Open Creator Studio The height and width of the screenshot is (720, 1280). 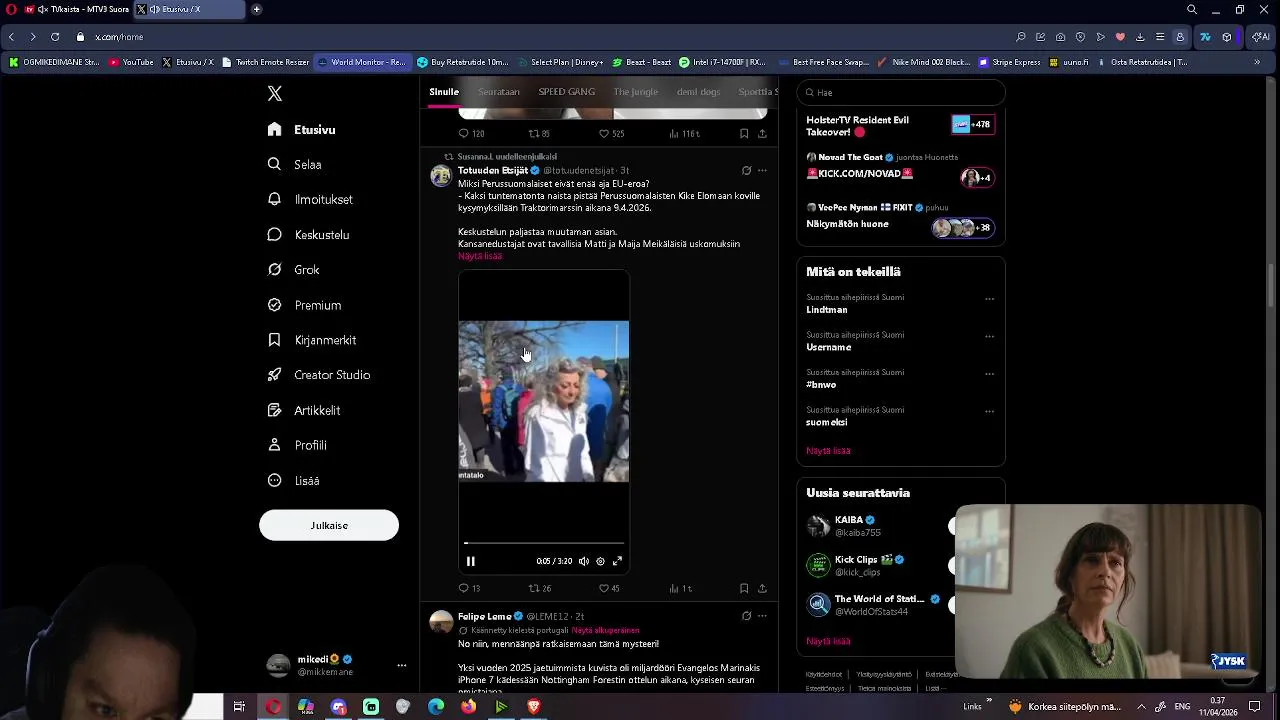[x=319, y=375]
